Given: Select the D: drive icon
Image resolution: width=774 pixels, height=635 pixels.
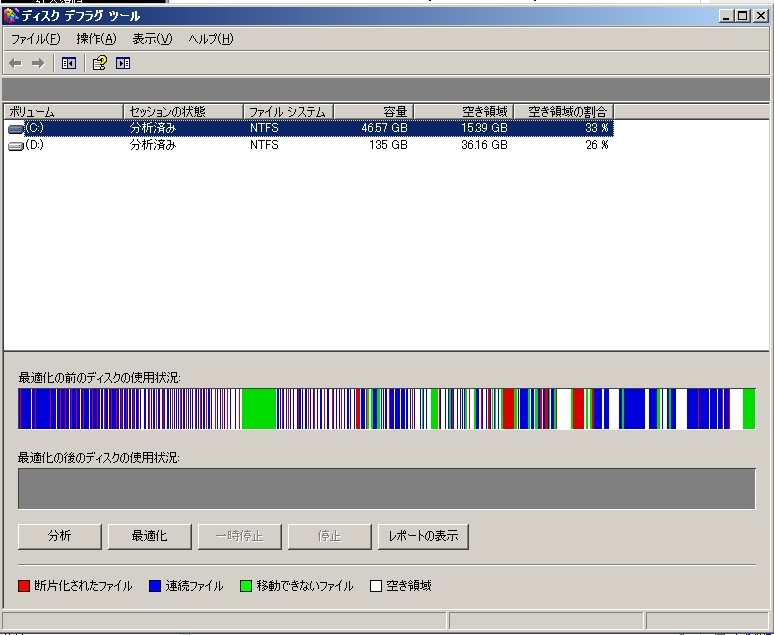Looking at the screenshot, I should 16,145.
